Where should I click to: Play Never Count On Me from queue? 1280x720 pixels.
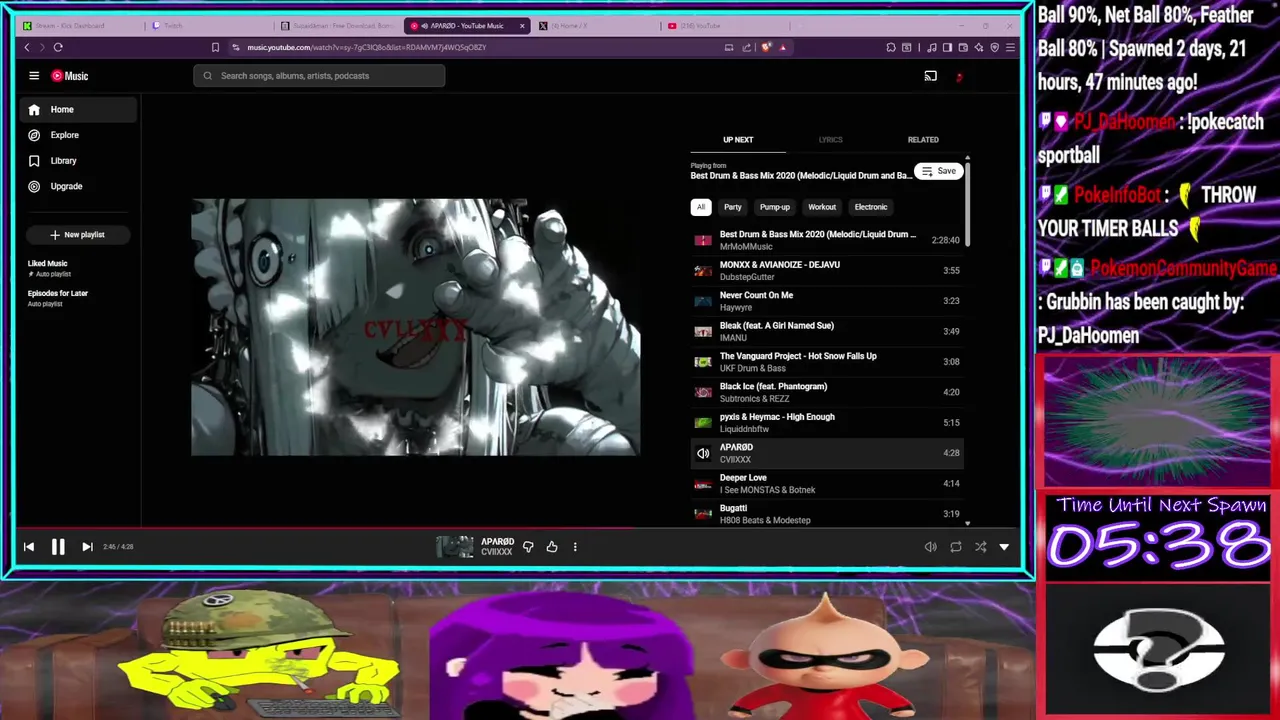(x=827, y=301)
